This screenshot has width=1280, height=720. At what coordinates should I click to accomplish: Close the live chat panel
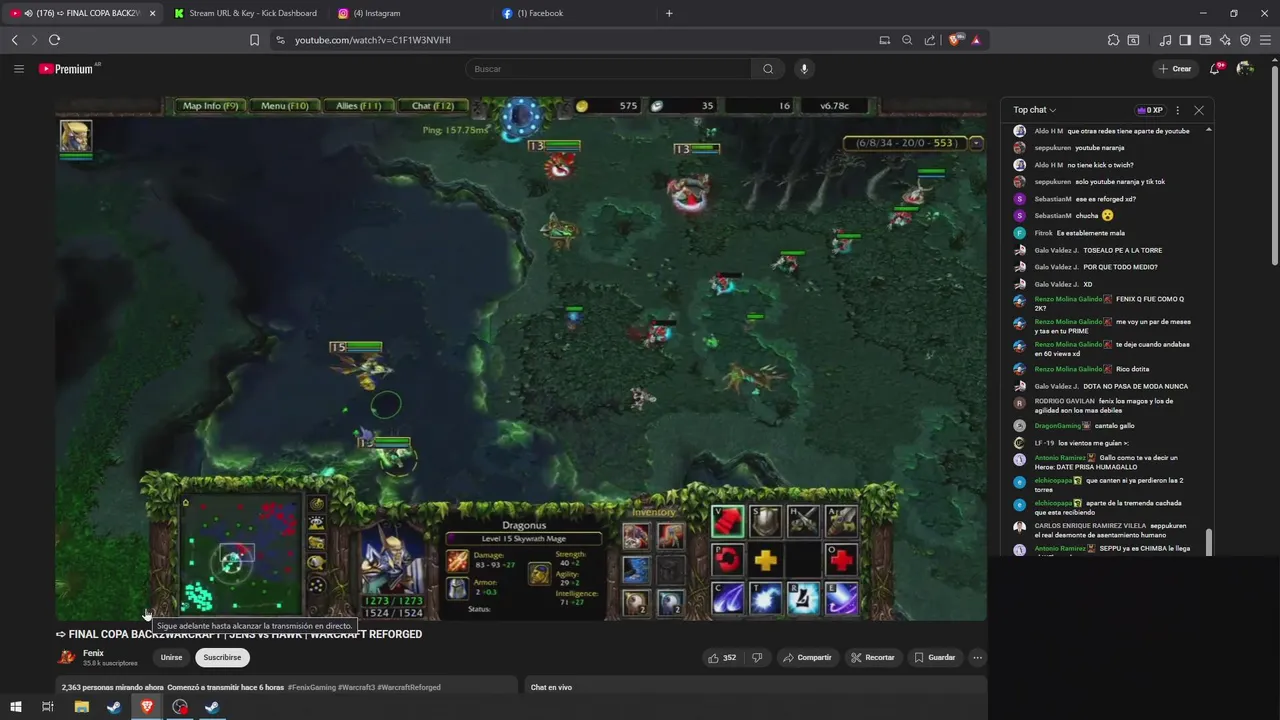pyautogui.click(x=1199, y=110)
